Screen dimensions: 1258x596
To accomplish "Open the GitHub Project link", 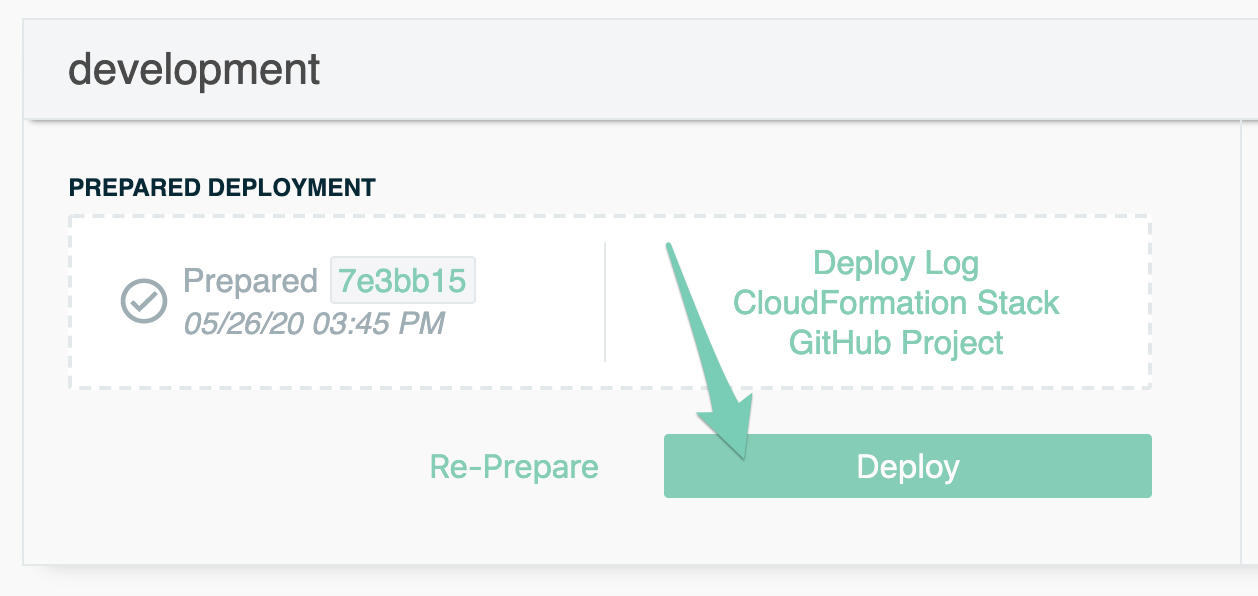I will coord(896,343).
